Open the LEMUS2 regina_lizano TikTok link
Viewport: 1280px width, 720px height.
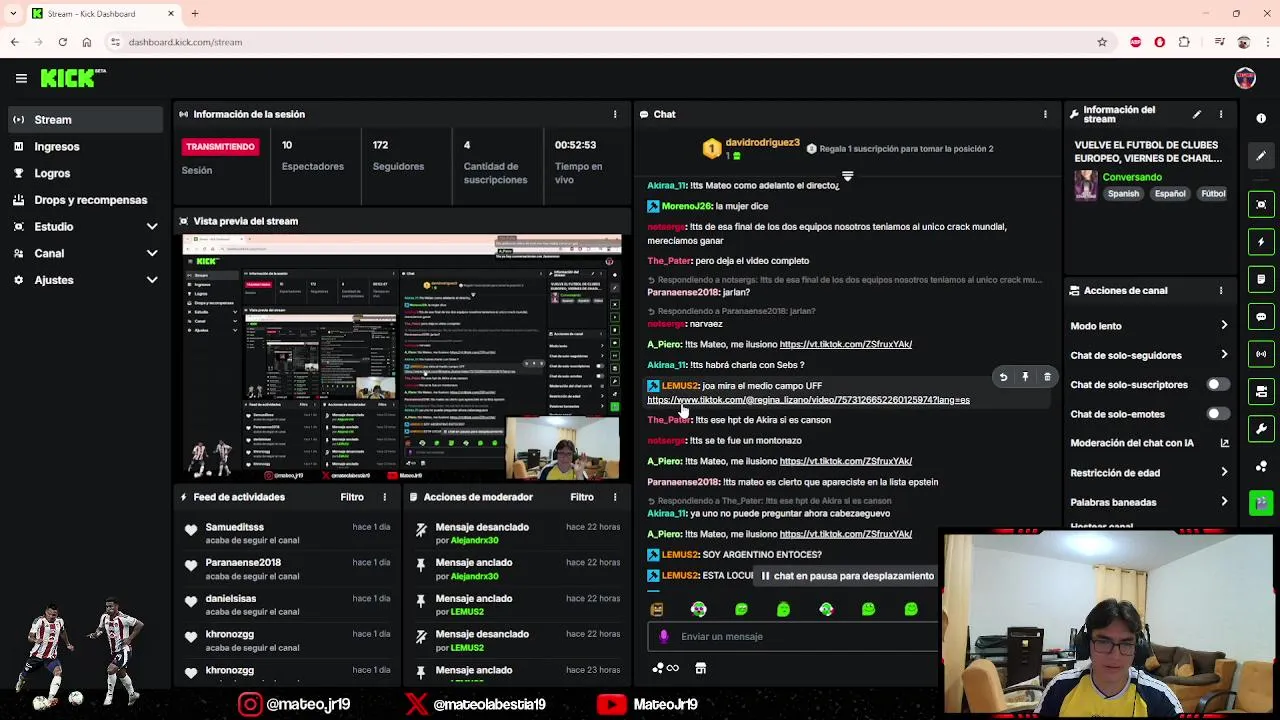[808, 400]
